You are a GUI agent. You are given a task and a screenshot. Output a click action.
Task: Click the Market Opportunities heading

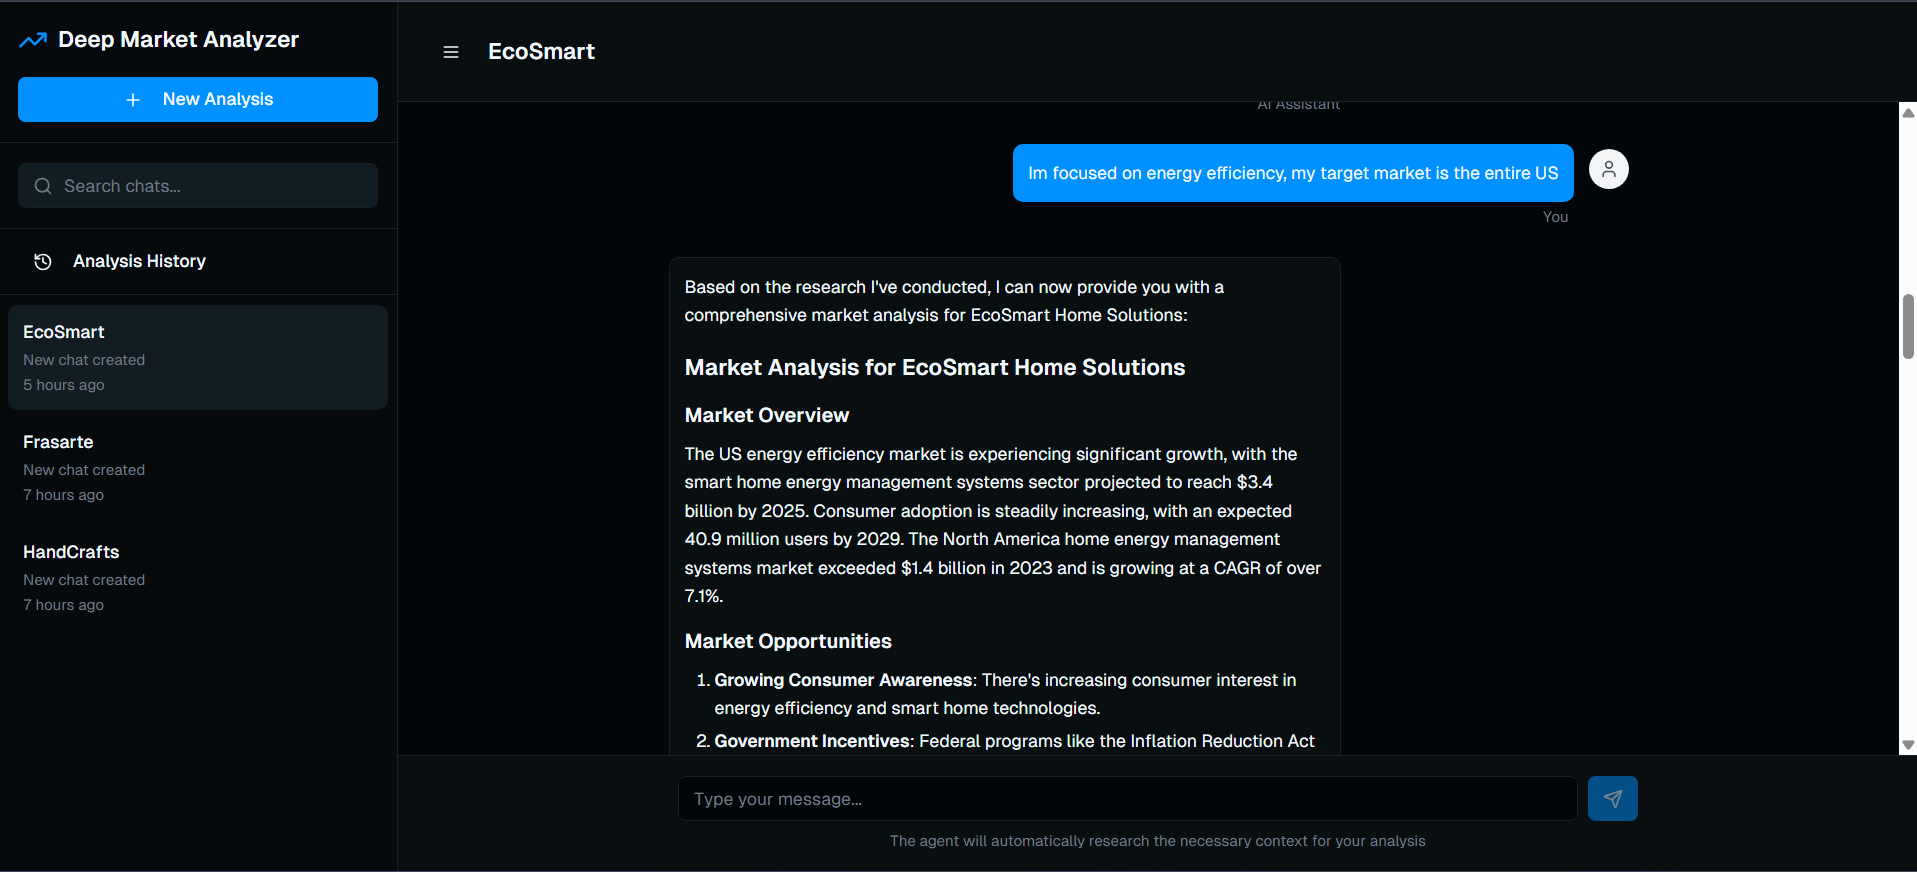tap(788, 641)
